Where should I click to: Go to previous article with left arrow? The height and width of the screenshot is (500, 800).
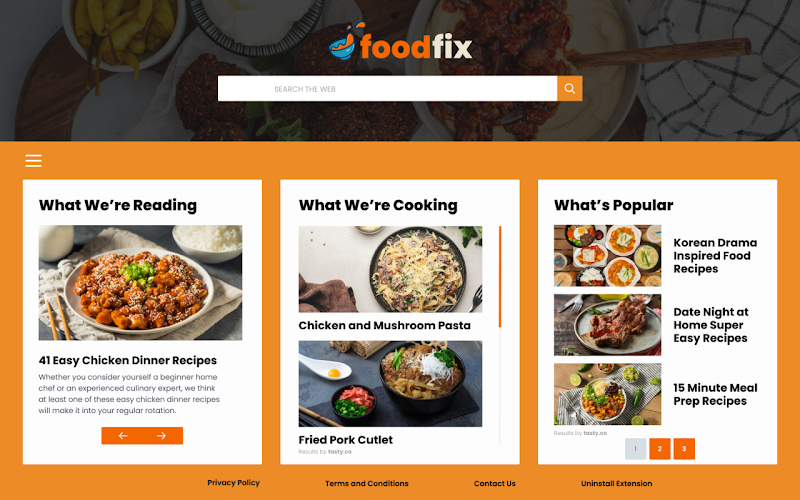[x=122, y=436]
